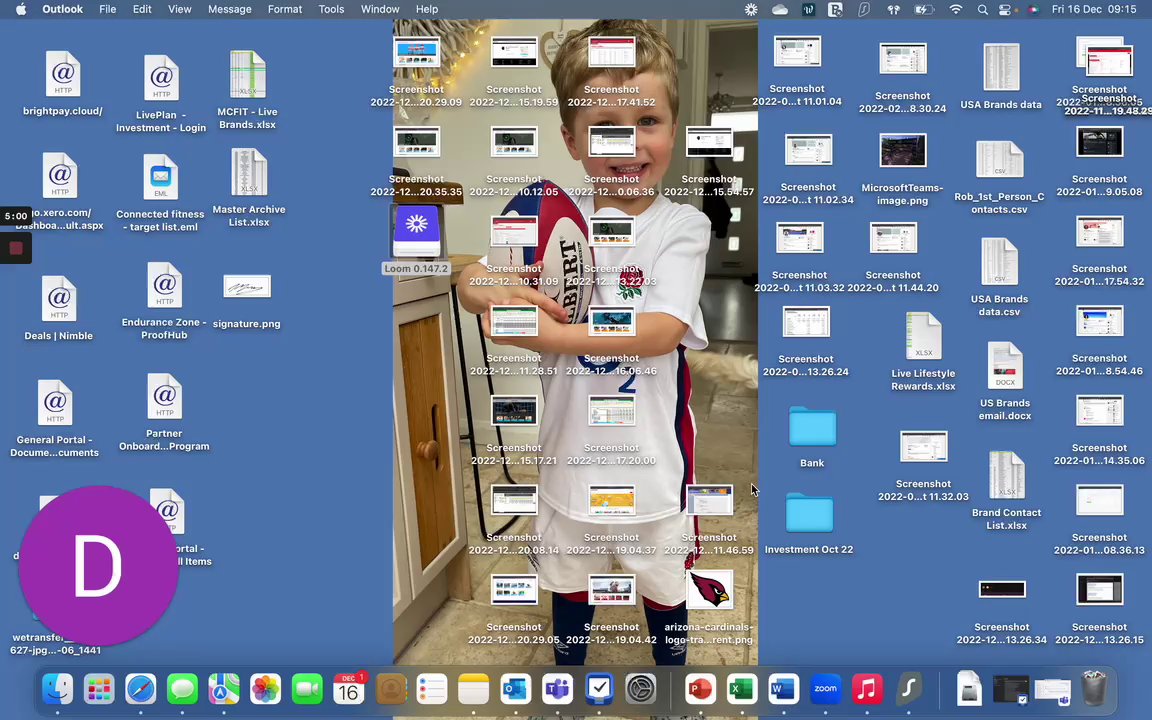Viewport: 1152px width, 720px height.
Task: Open the Outlook application menu
Action: pos(62,10)
